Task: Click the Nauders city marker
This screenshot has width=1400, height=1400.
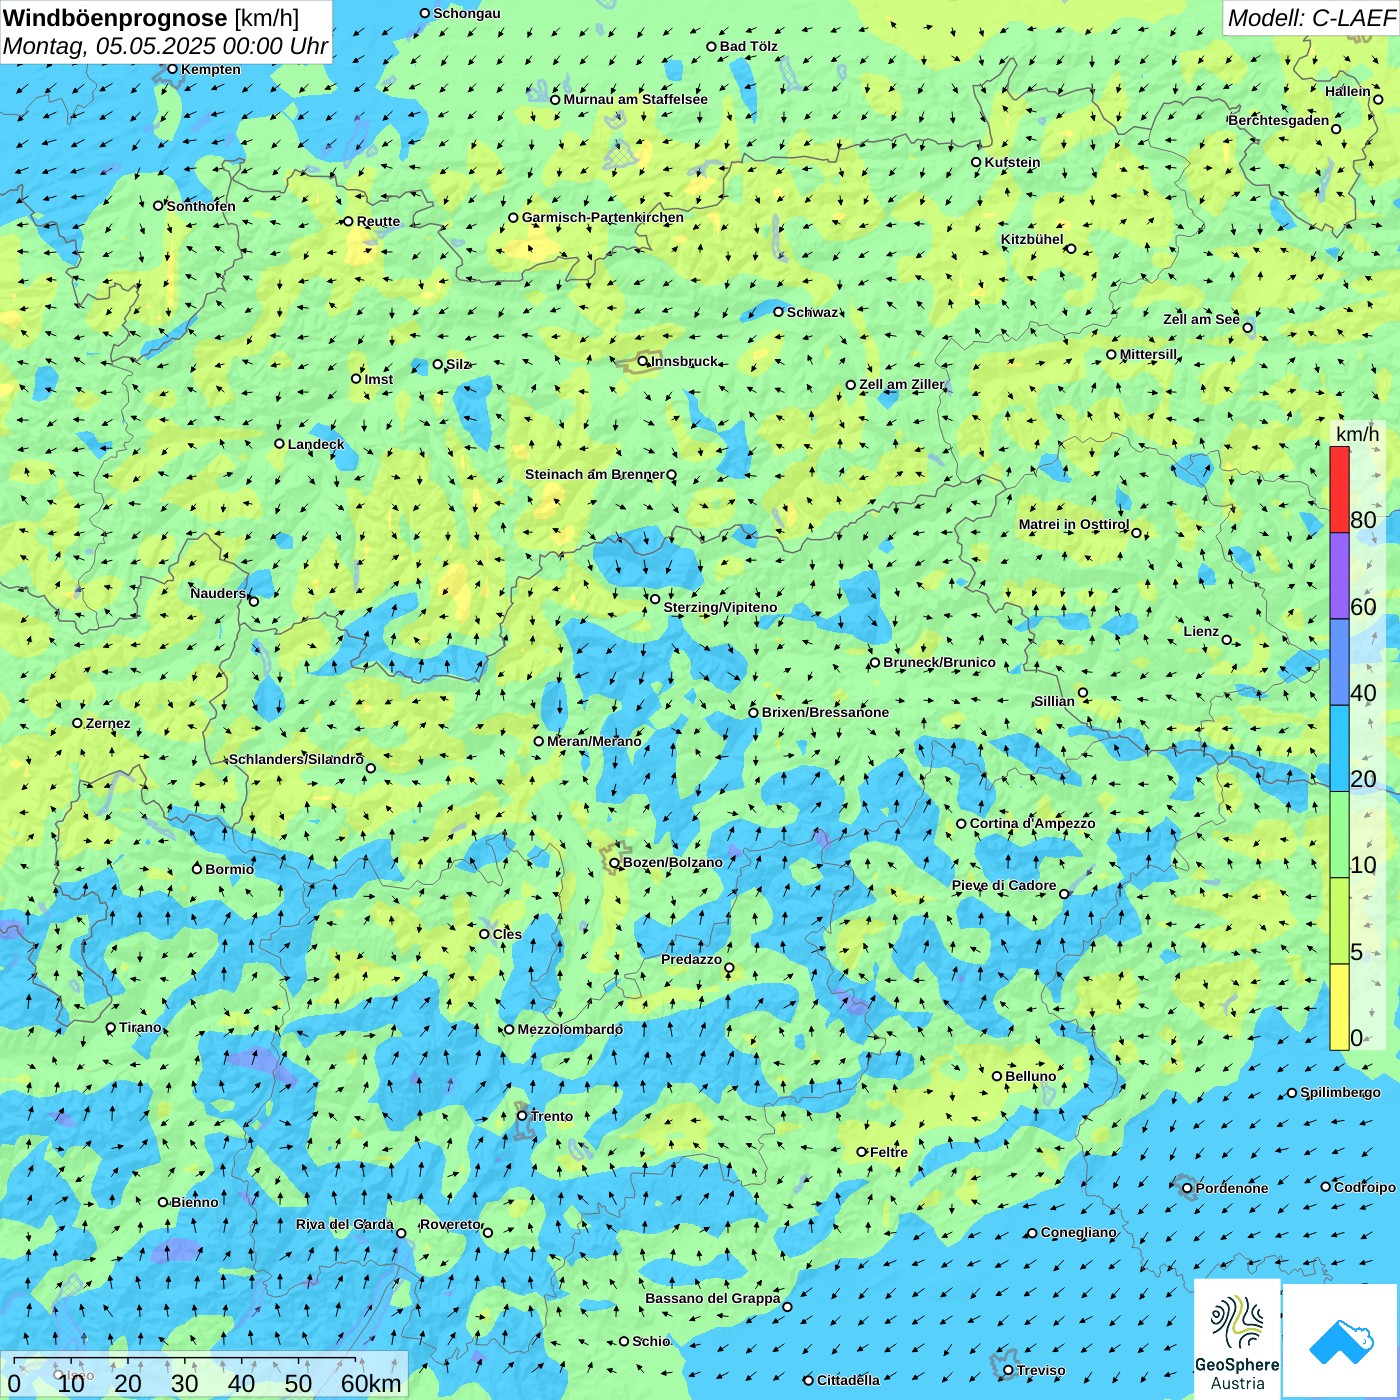Action: [254, 601]
